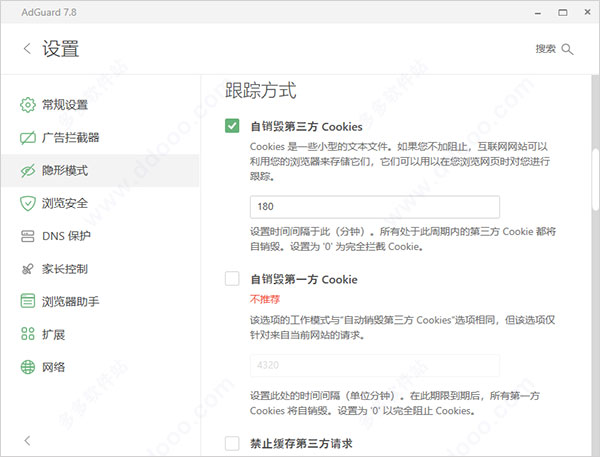Click the 禁止缓存第三方请求 label
Image resolution: width=600 pixels, height=457 pixels.
pyautogui.click(x=301, y=444)
